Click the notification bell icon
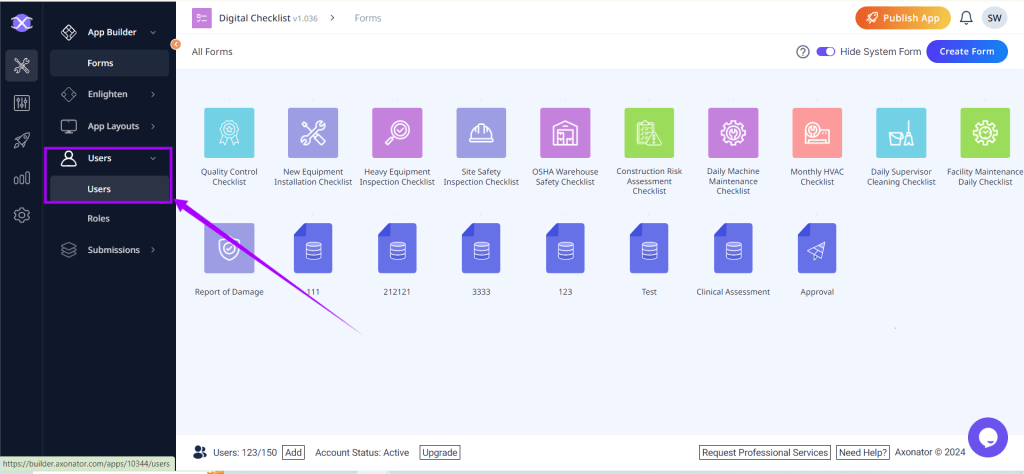Image resolution: width=1024 pixels, height=474 pixels. point(966,18)
